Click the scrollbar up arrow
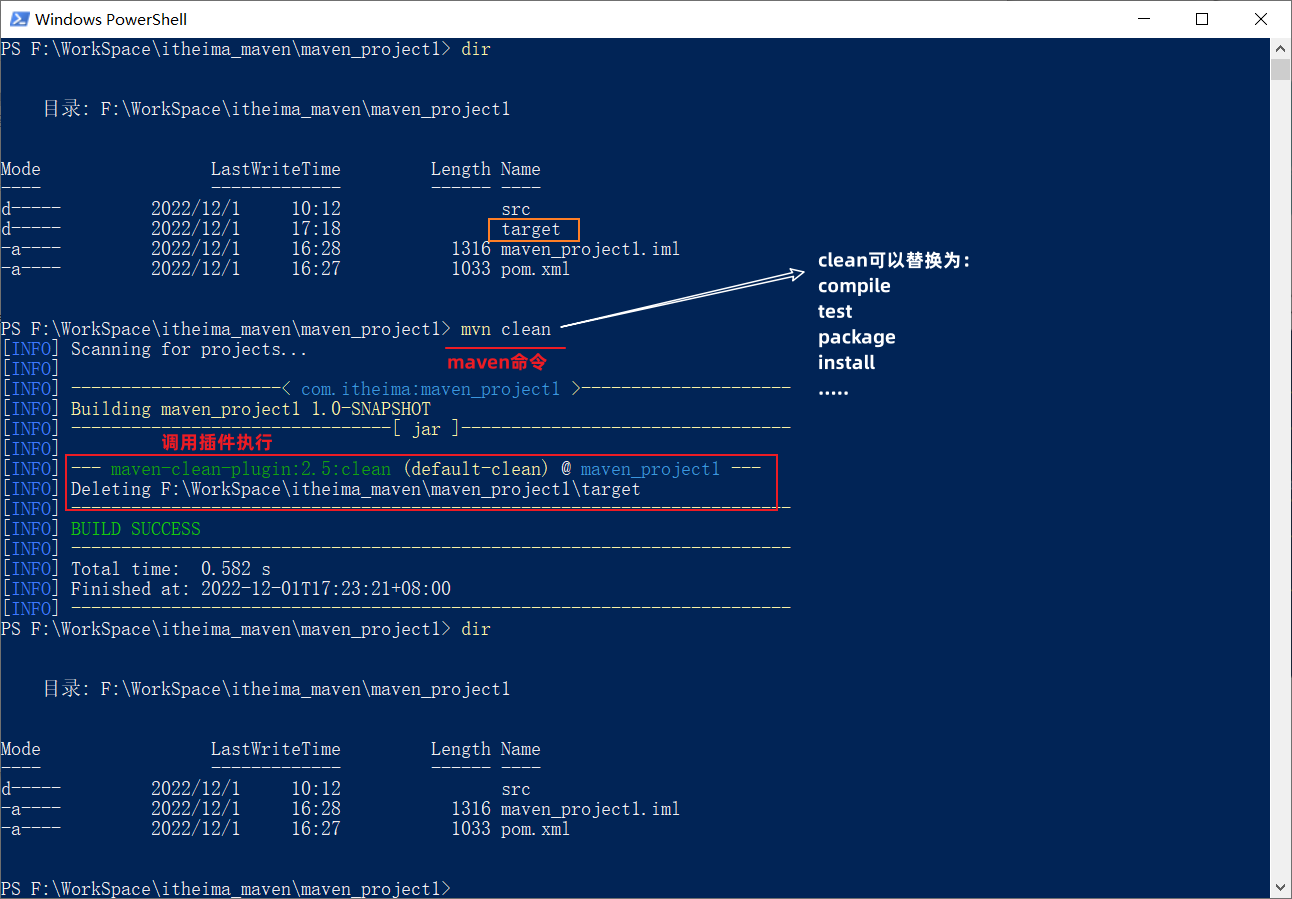The image size is (1292, 899). point(1280,48)
